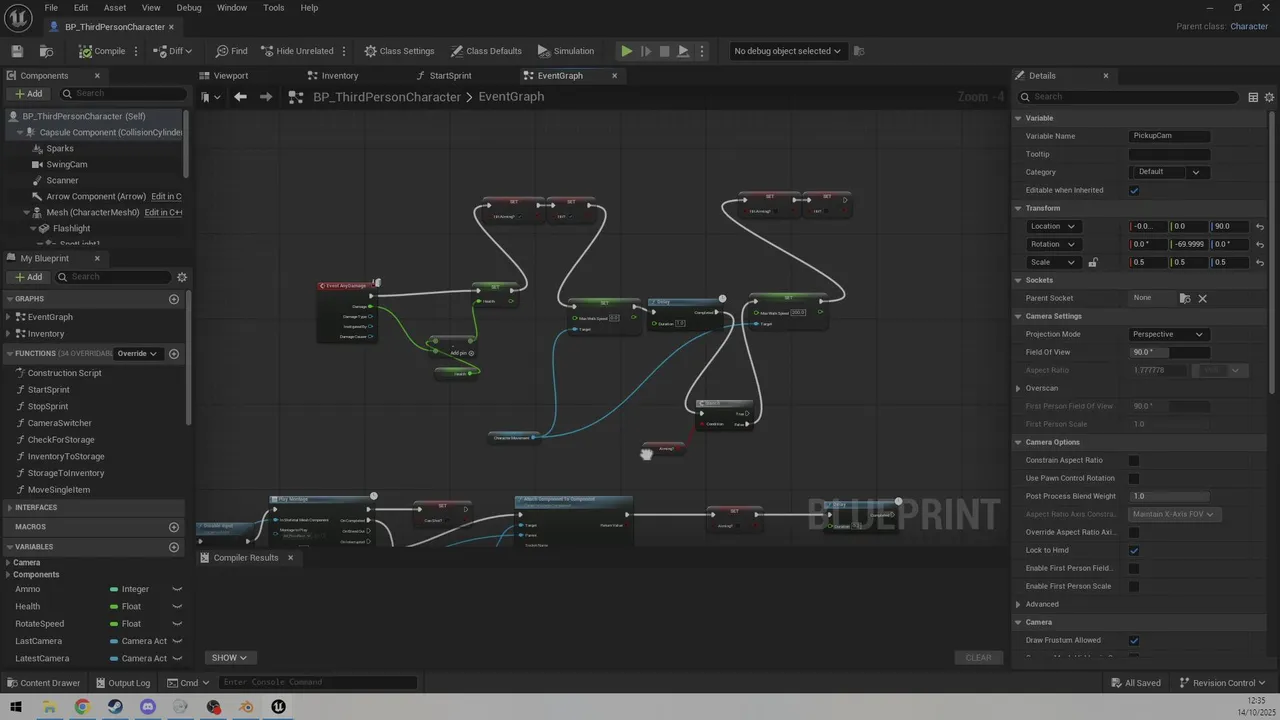
Task: Switch to the StartSprint tab
Action: tap(450, 76)
